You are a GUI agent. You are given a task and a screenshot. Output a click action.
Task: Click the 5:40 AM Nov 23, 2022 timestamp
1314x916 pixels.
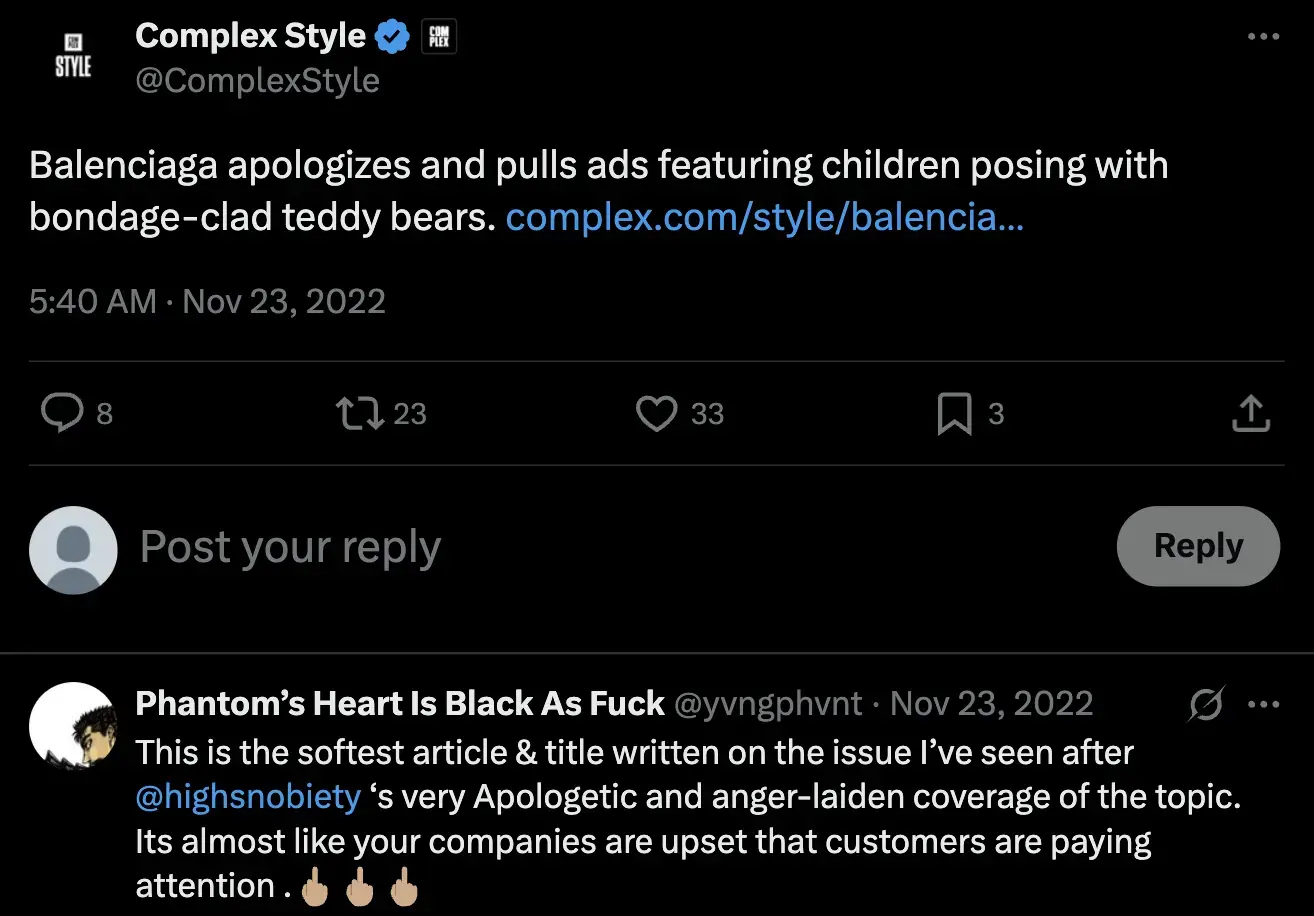(207, 301)
